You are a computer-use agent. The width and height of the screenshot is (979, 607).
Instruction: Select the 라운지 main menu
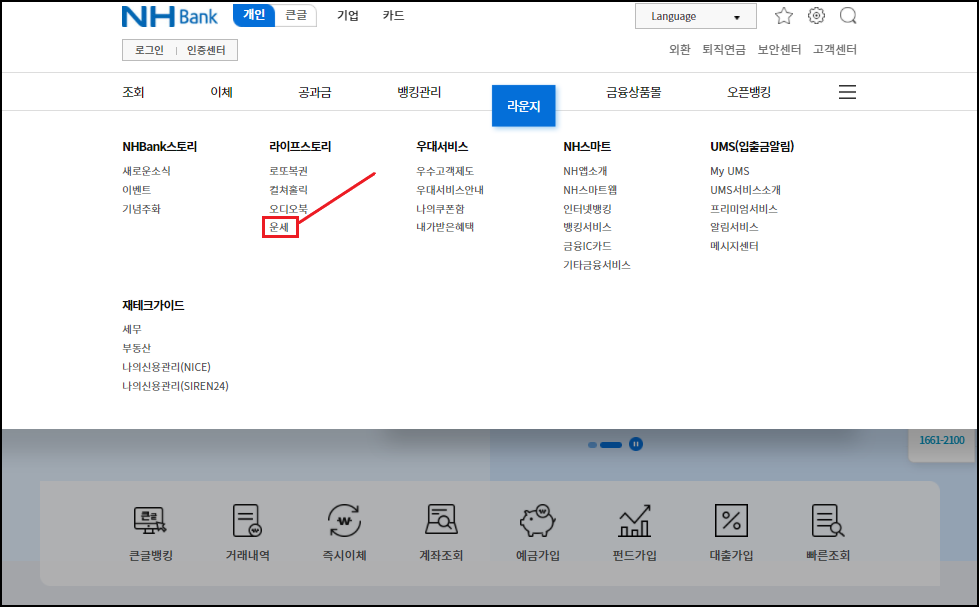click(523, 106)
